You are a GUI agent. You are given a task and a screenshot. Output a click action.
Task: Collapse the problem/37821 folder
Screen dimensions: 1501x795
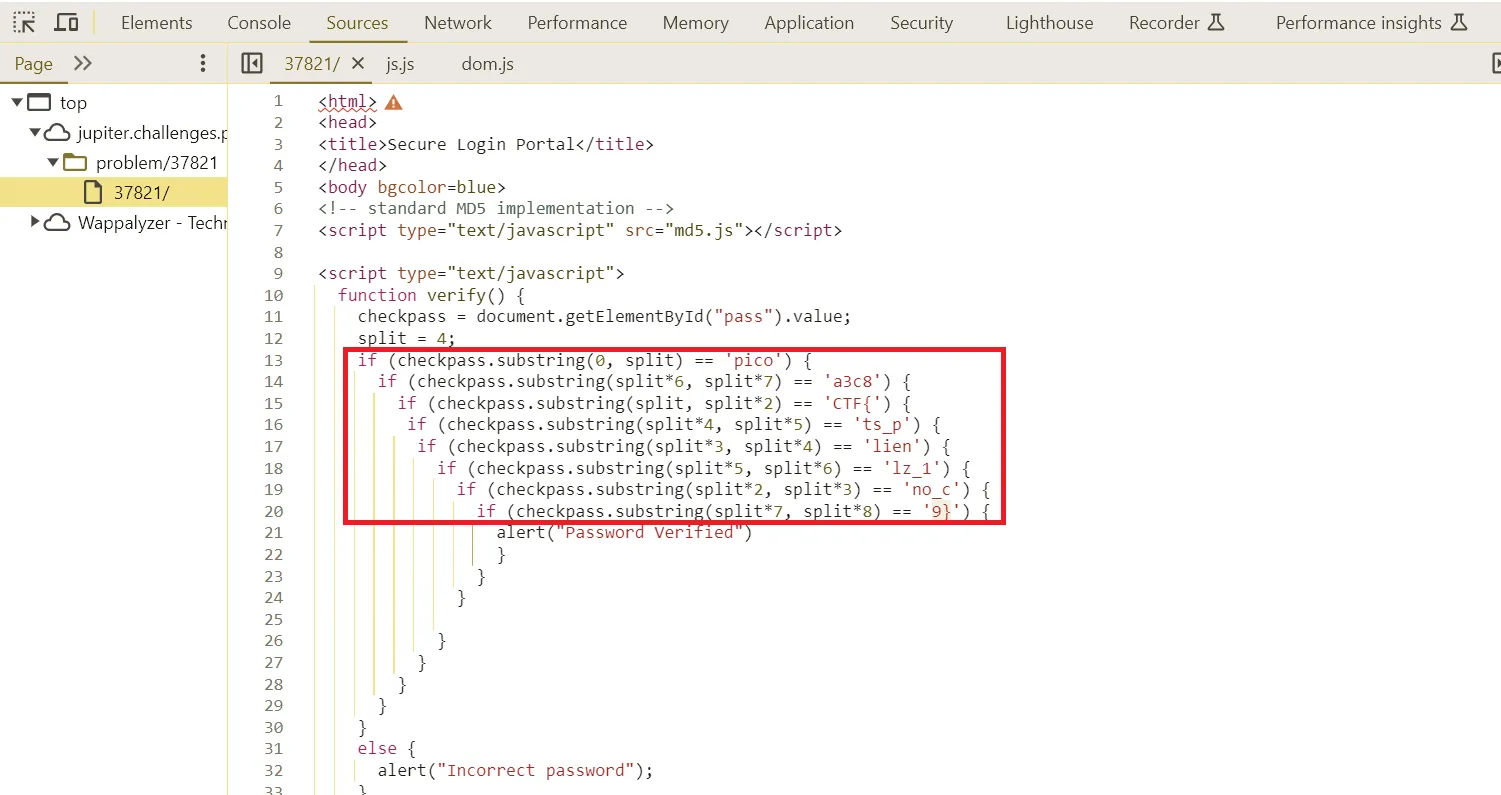(x=53, y=162)
